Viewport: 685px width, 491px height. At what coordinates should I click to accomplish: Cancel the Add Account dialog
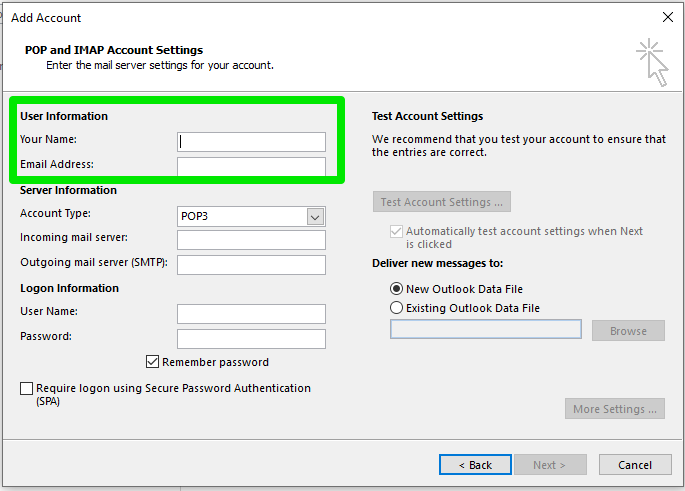coord(635,465)
